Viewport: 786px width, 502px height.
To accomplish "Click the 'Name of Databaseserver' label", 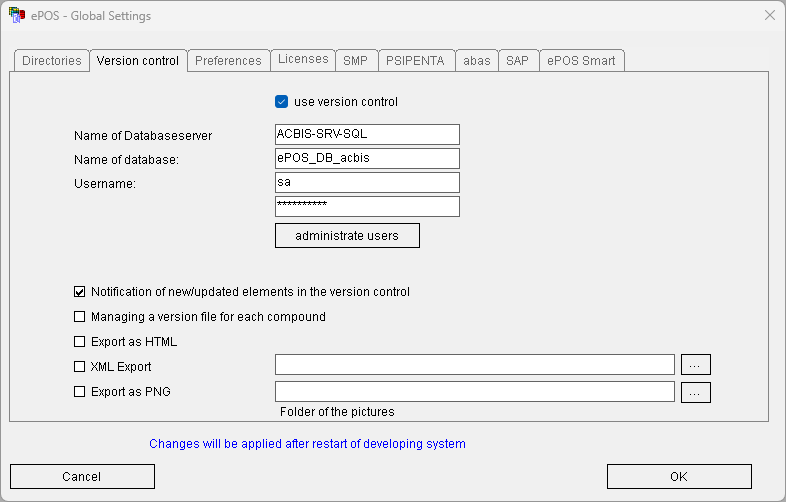I will tap(143, 136).
